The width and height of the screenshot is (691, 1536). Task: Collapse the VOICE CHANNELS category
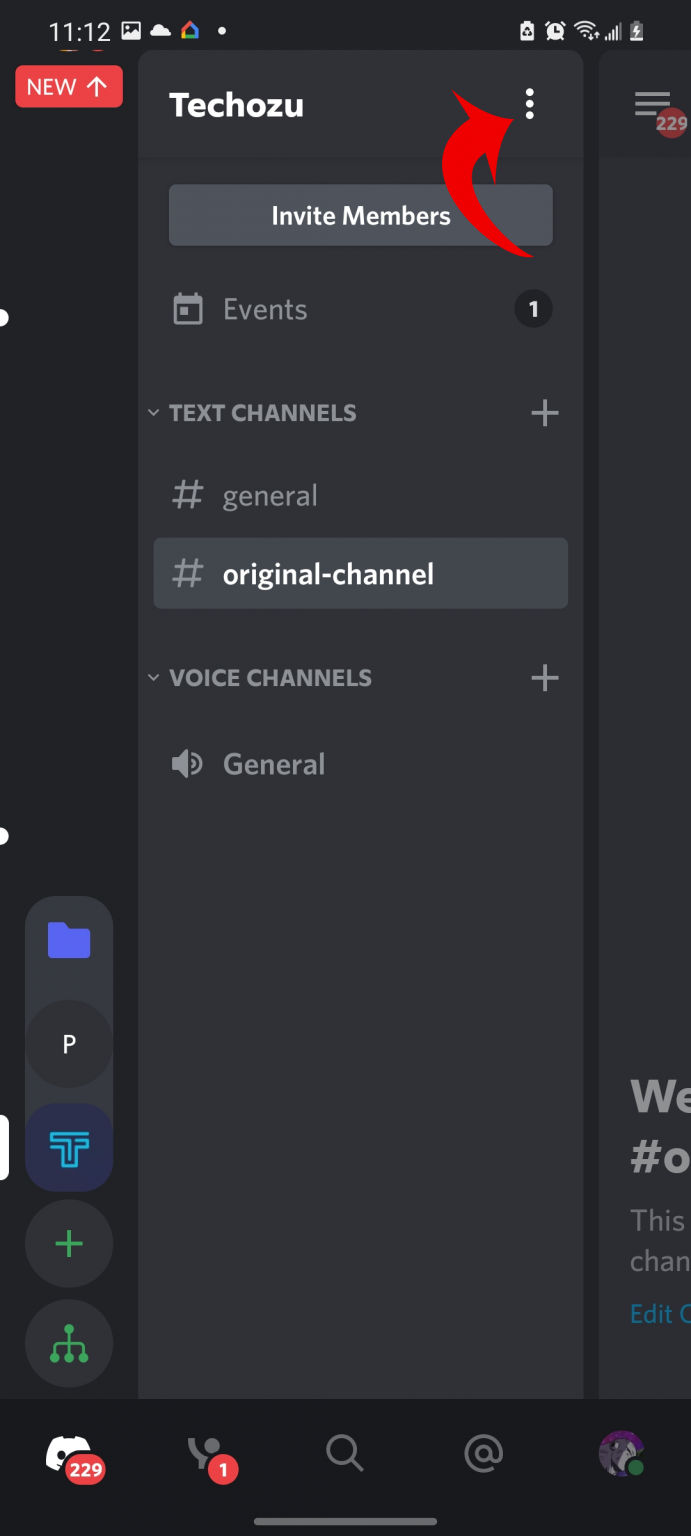pyautogui.click(x=154, y=677)
